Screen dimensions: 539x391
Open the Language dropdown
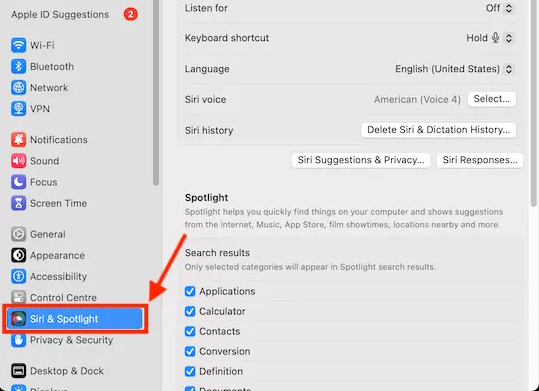click(x=509, y=69)
